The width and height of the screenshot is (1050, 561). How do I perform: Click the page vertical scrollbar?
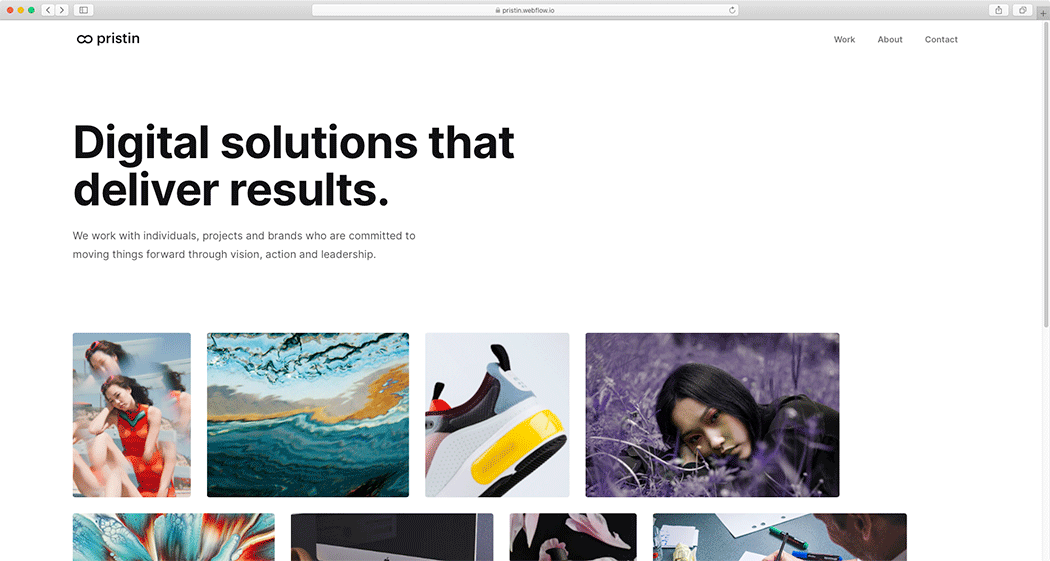pos(1046,175)
